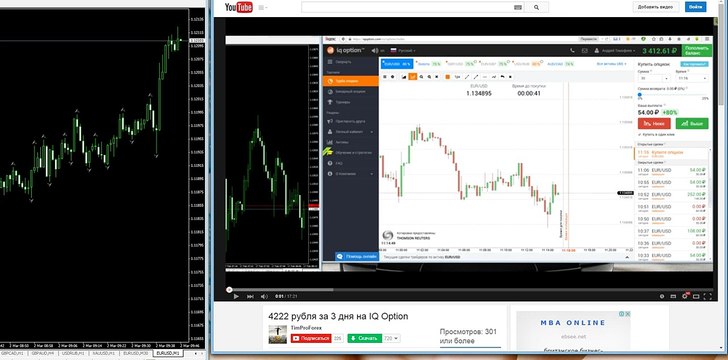Click the magnifier search button
The width and height of the screenshot is (728, 360).
coord(537,7)
